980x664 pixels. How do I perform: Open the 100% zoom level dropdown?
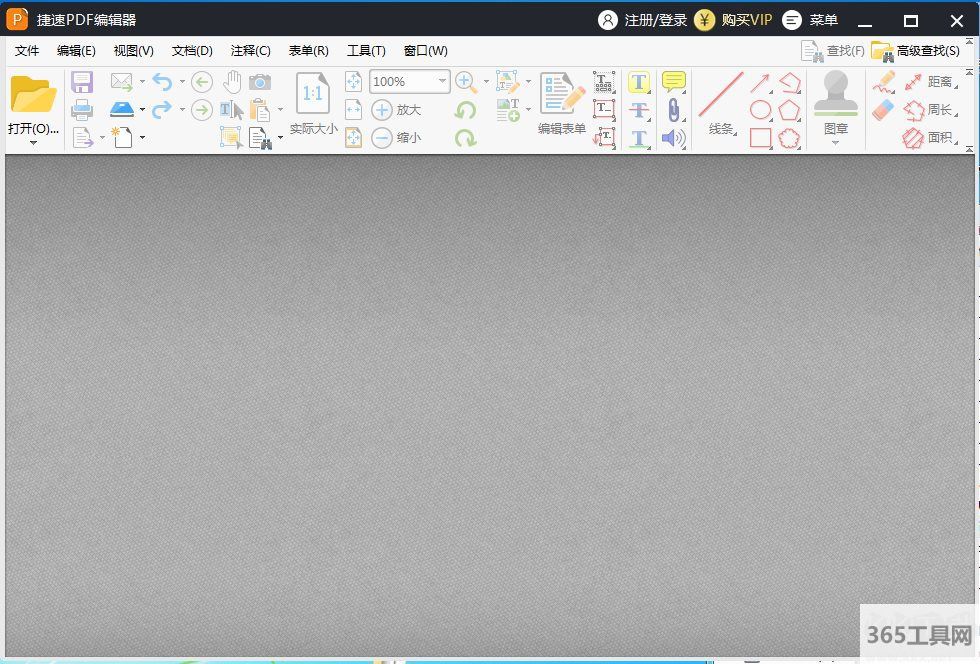[442, 82]
